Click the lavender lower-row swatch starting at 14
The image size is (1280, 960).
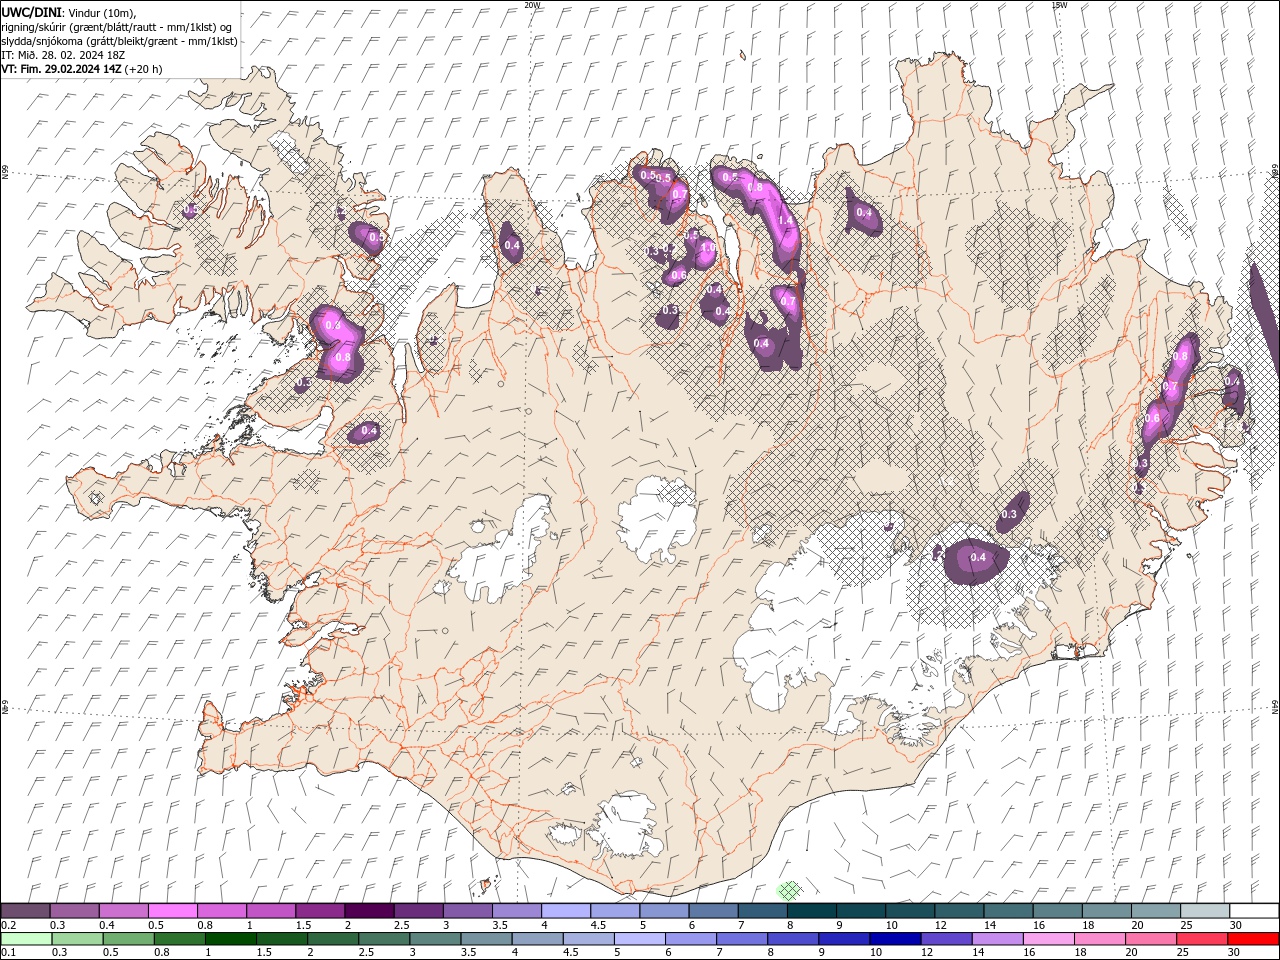tap(996, 939)
